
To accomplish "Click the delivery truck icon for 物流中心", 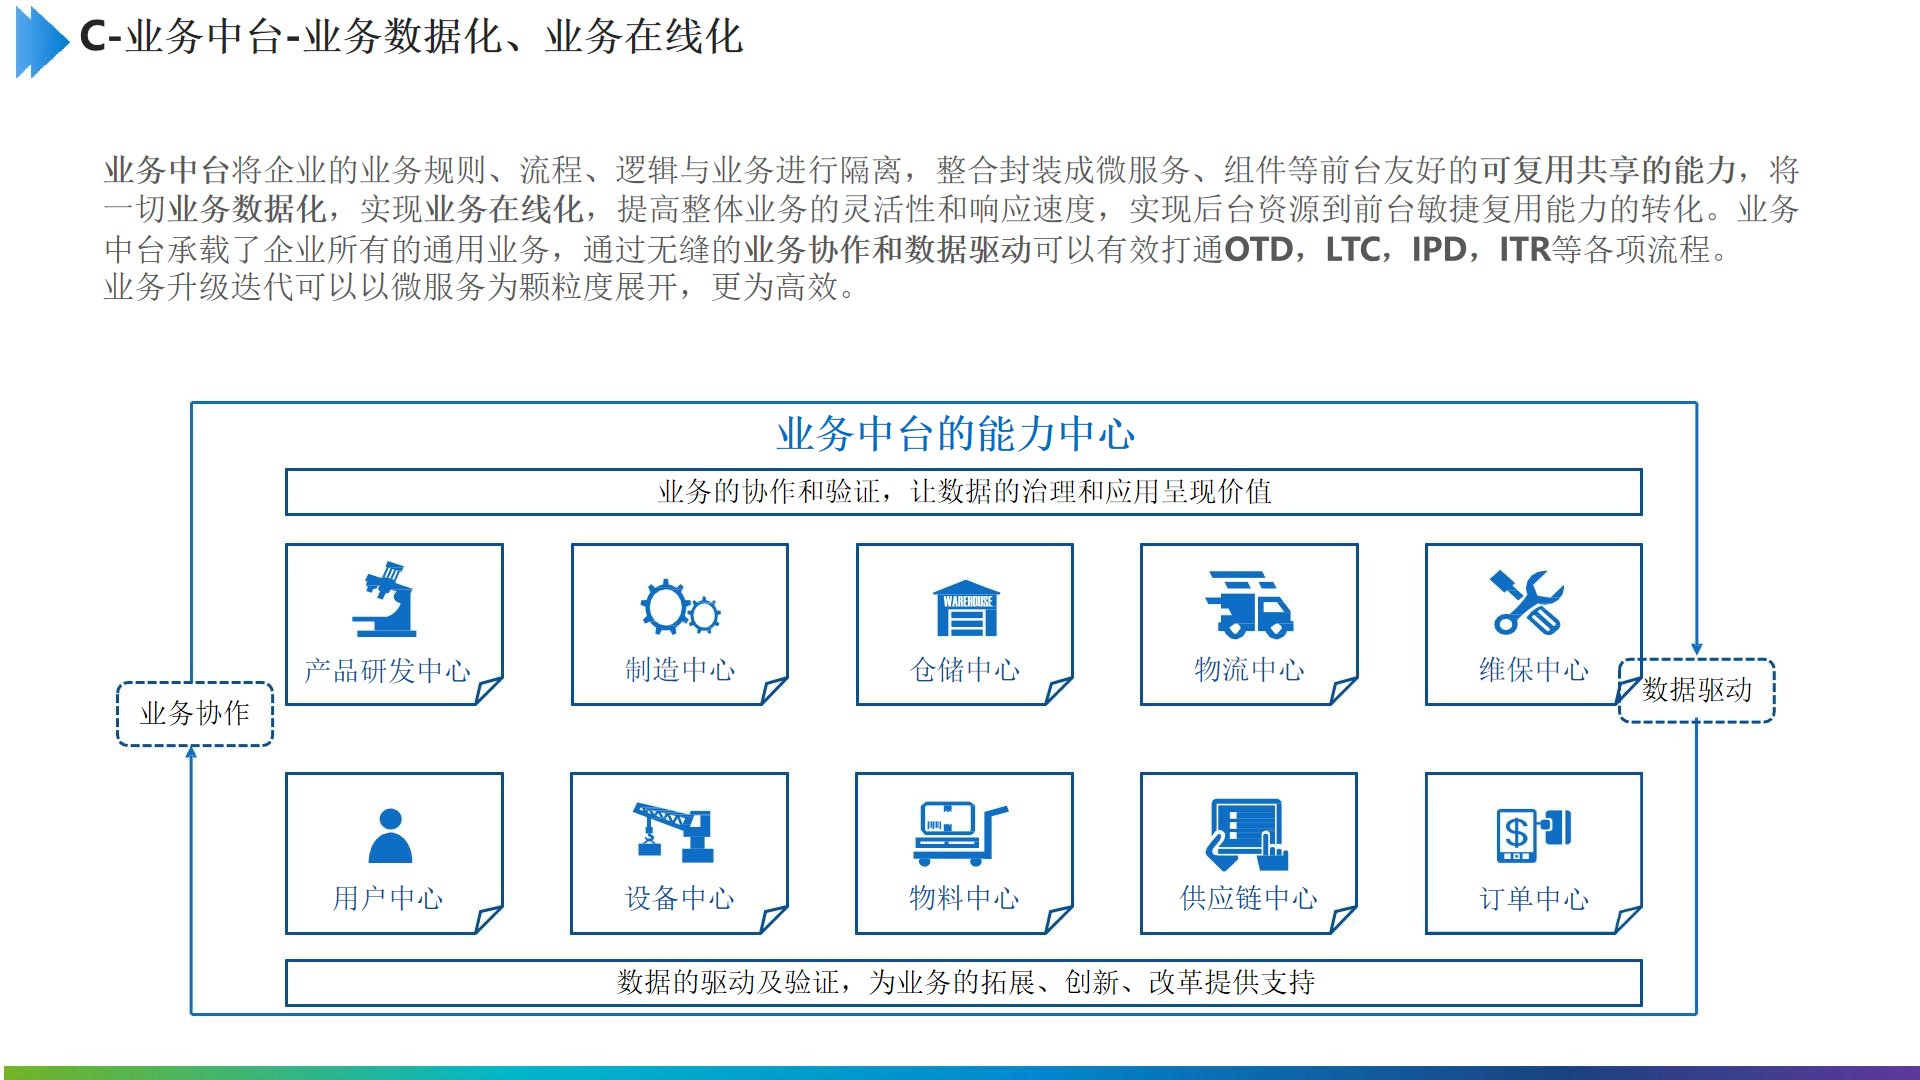I will tap(1249, 604).
